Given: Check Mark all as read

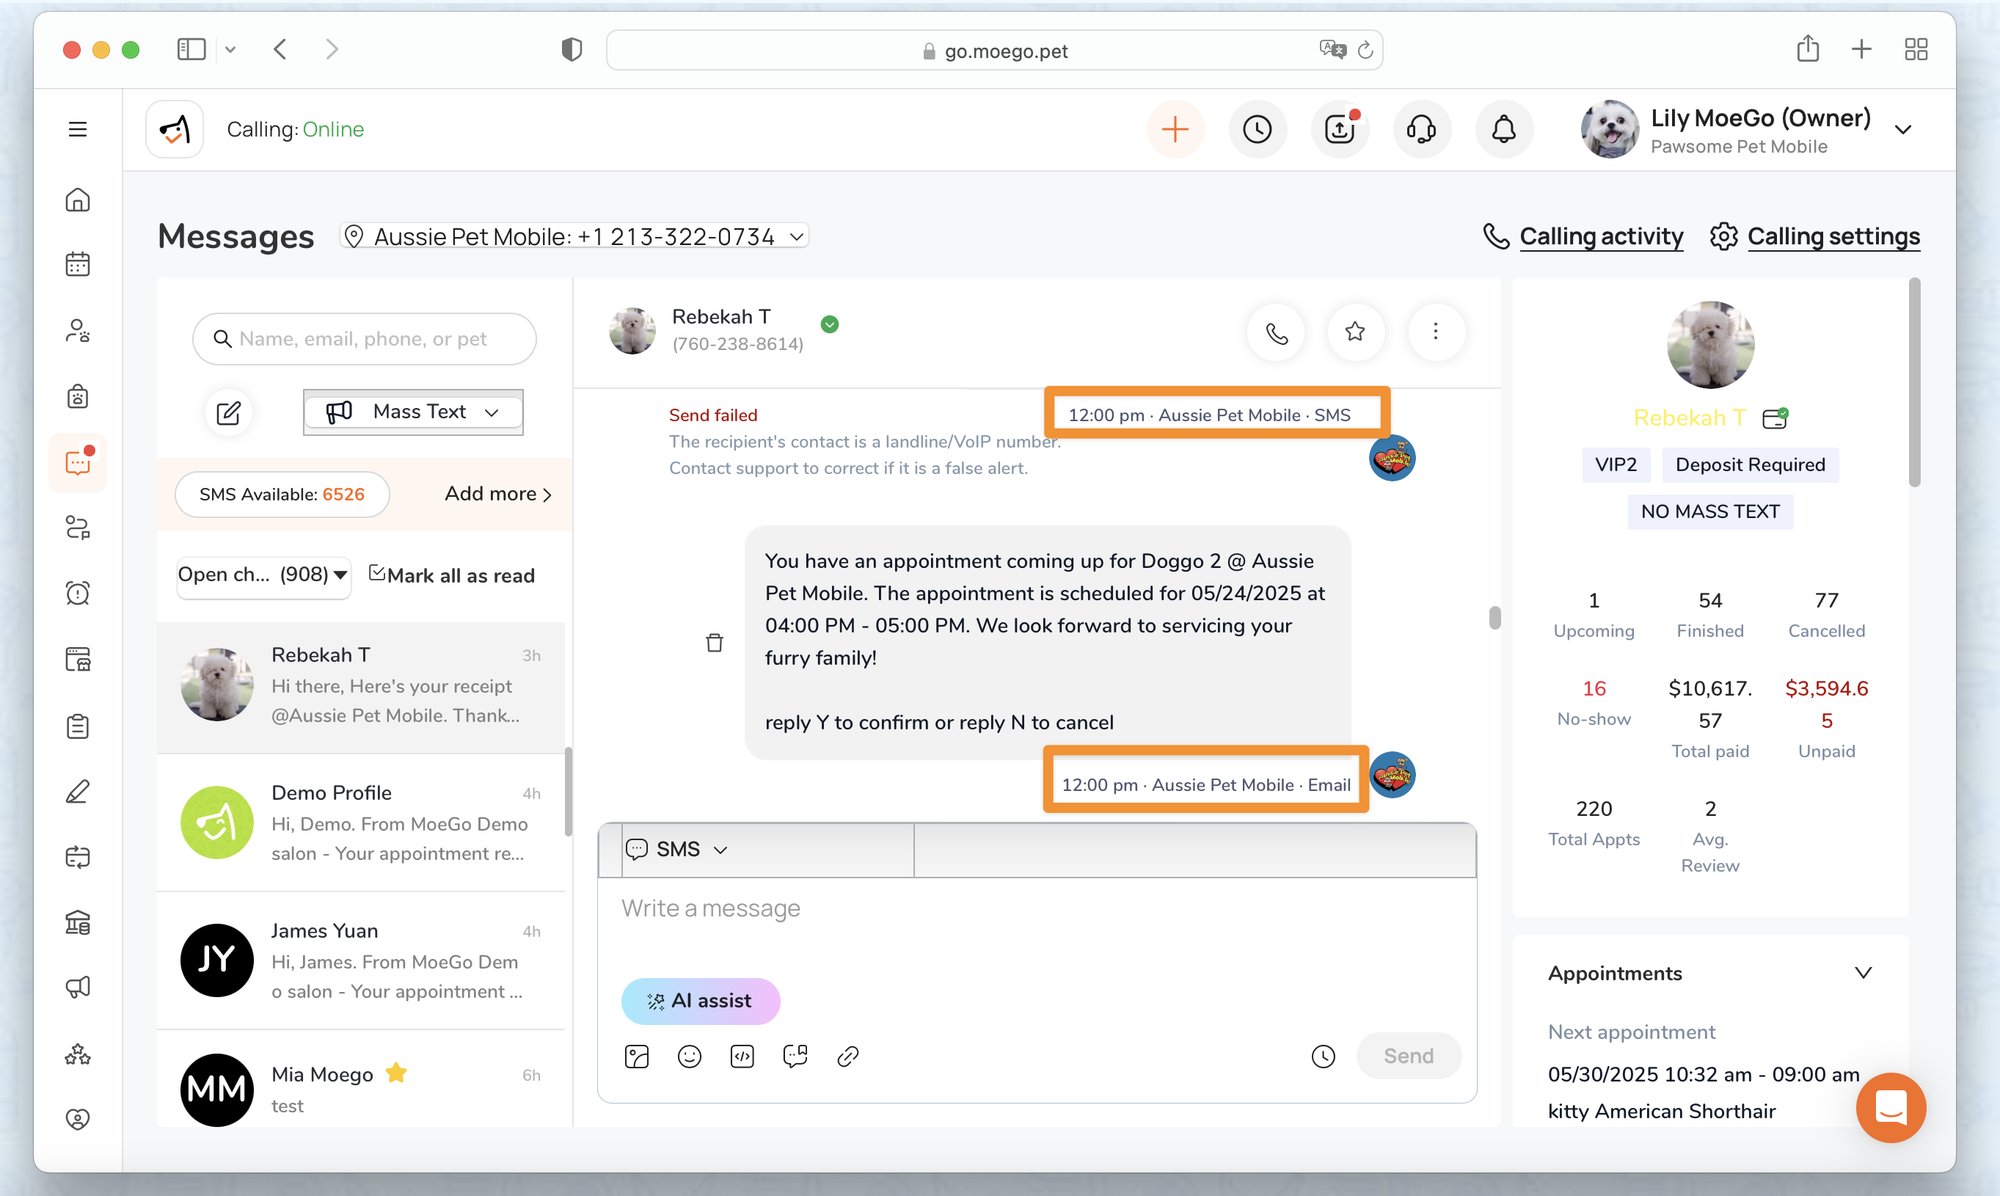Looking at the screenshot, I should tap(452, 575).
